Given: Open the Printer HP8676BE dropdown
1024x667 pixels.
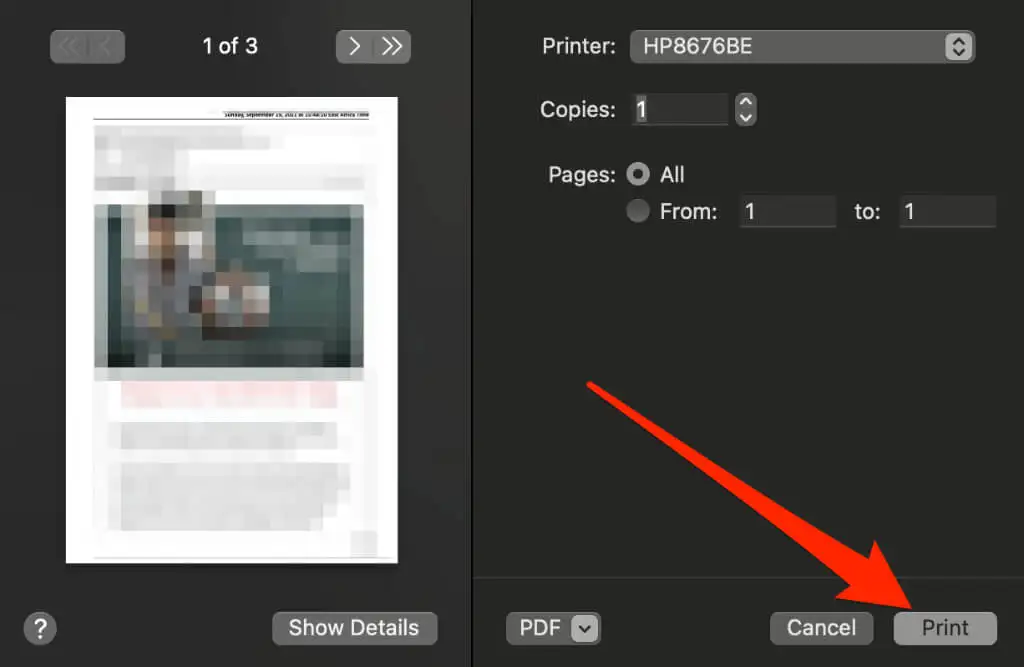Looking at the screenshot, I should [802, 46].
